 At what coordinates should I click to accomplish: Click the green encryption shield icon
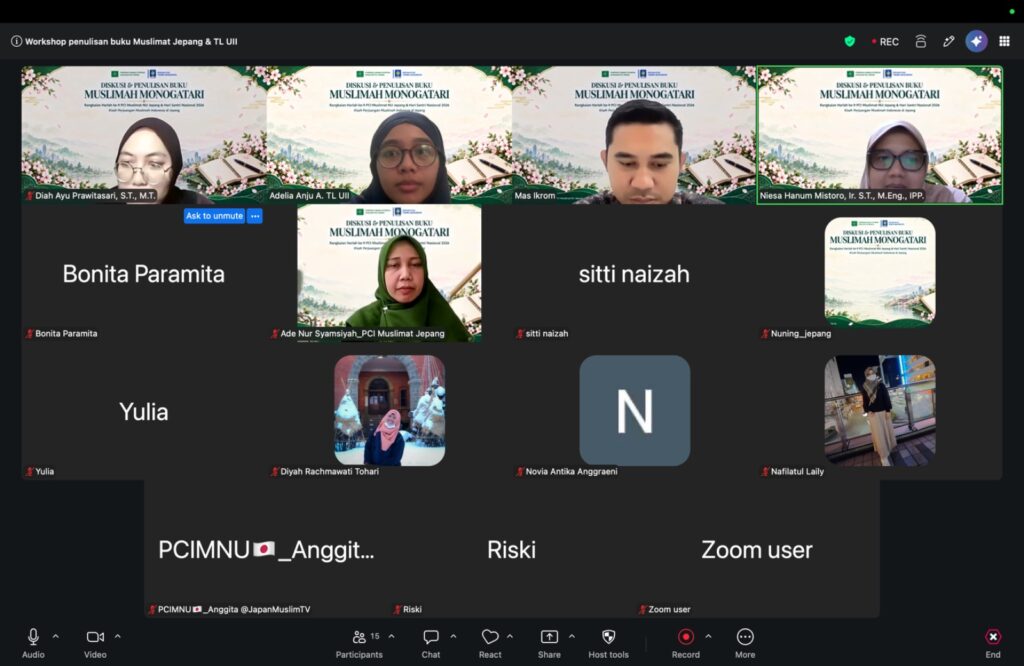coord(850,41)
